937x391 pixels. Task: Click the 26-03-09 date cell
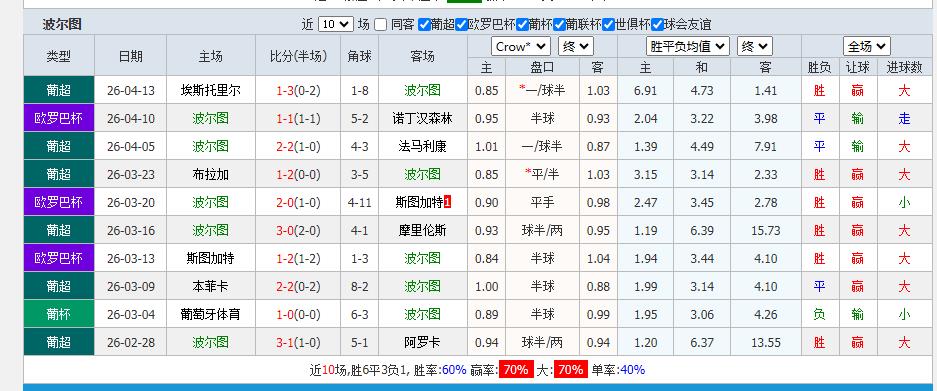pos(130,286)
